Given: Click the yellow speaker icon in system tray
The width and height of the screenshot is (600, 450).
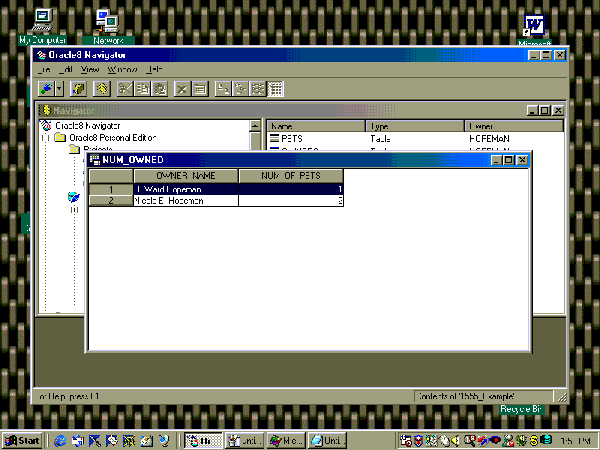Looking at the screenshot, I should click(x=455, y=441).
